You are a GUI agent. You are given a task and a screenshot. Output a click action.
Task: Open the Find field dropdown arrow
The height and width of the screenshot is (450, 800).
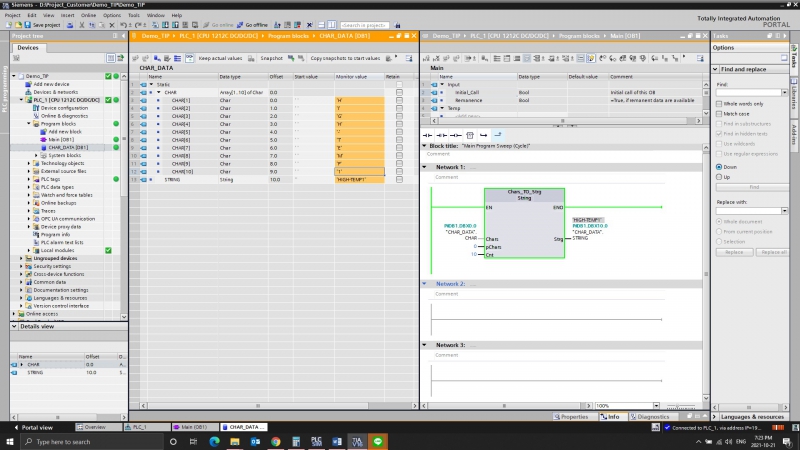tap(784, 92)
